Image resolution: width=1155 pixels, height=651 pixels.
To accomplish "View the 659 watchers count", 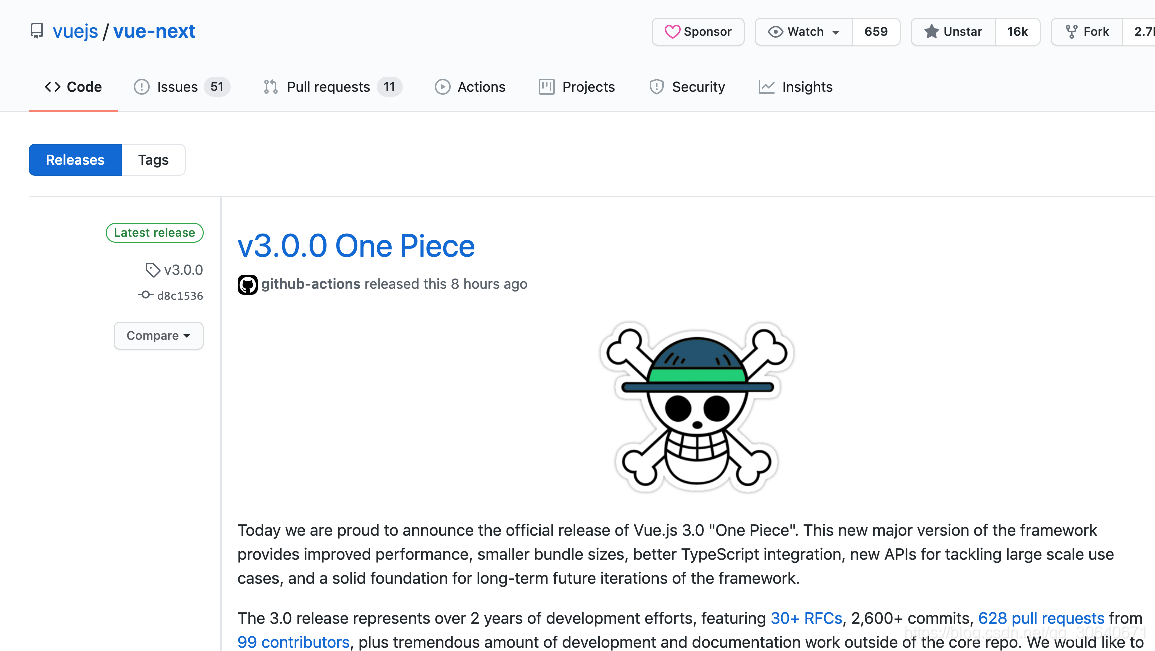I will tap(876, 32).
